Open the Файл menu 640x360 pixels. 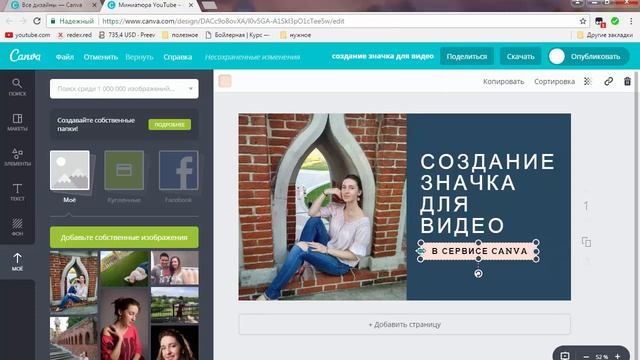tap(64, 57)
